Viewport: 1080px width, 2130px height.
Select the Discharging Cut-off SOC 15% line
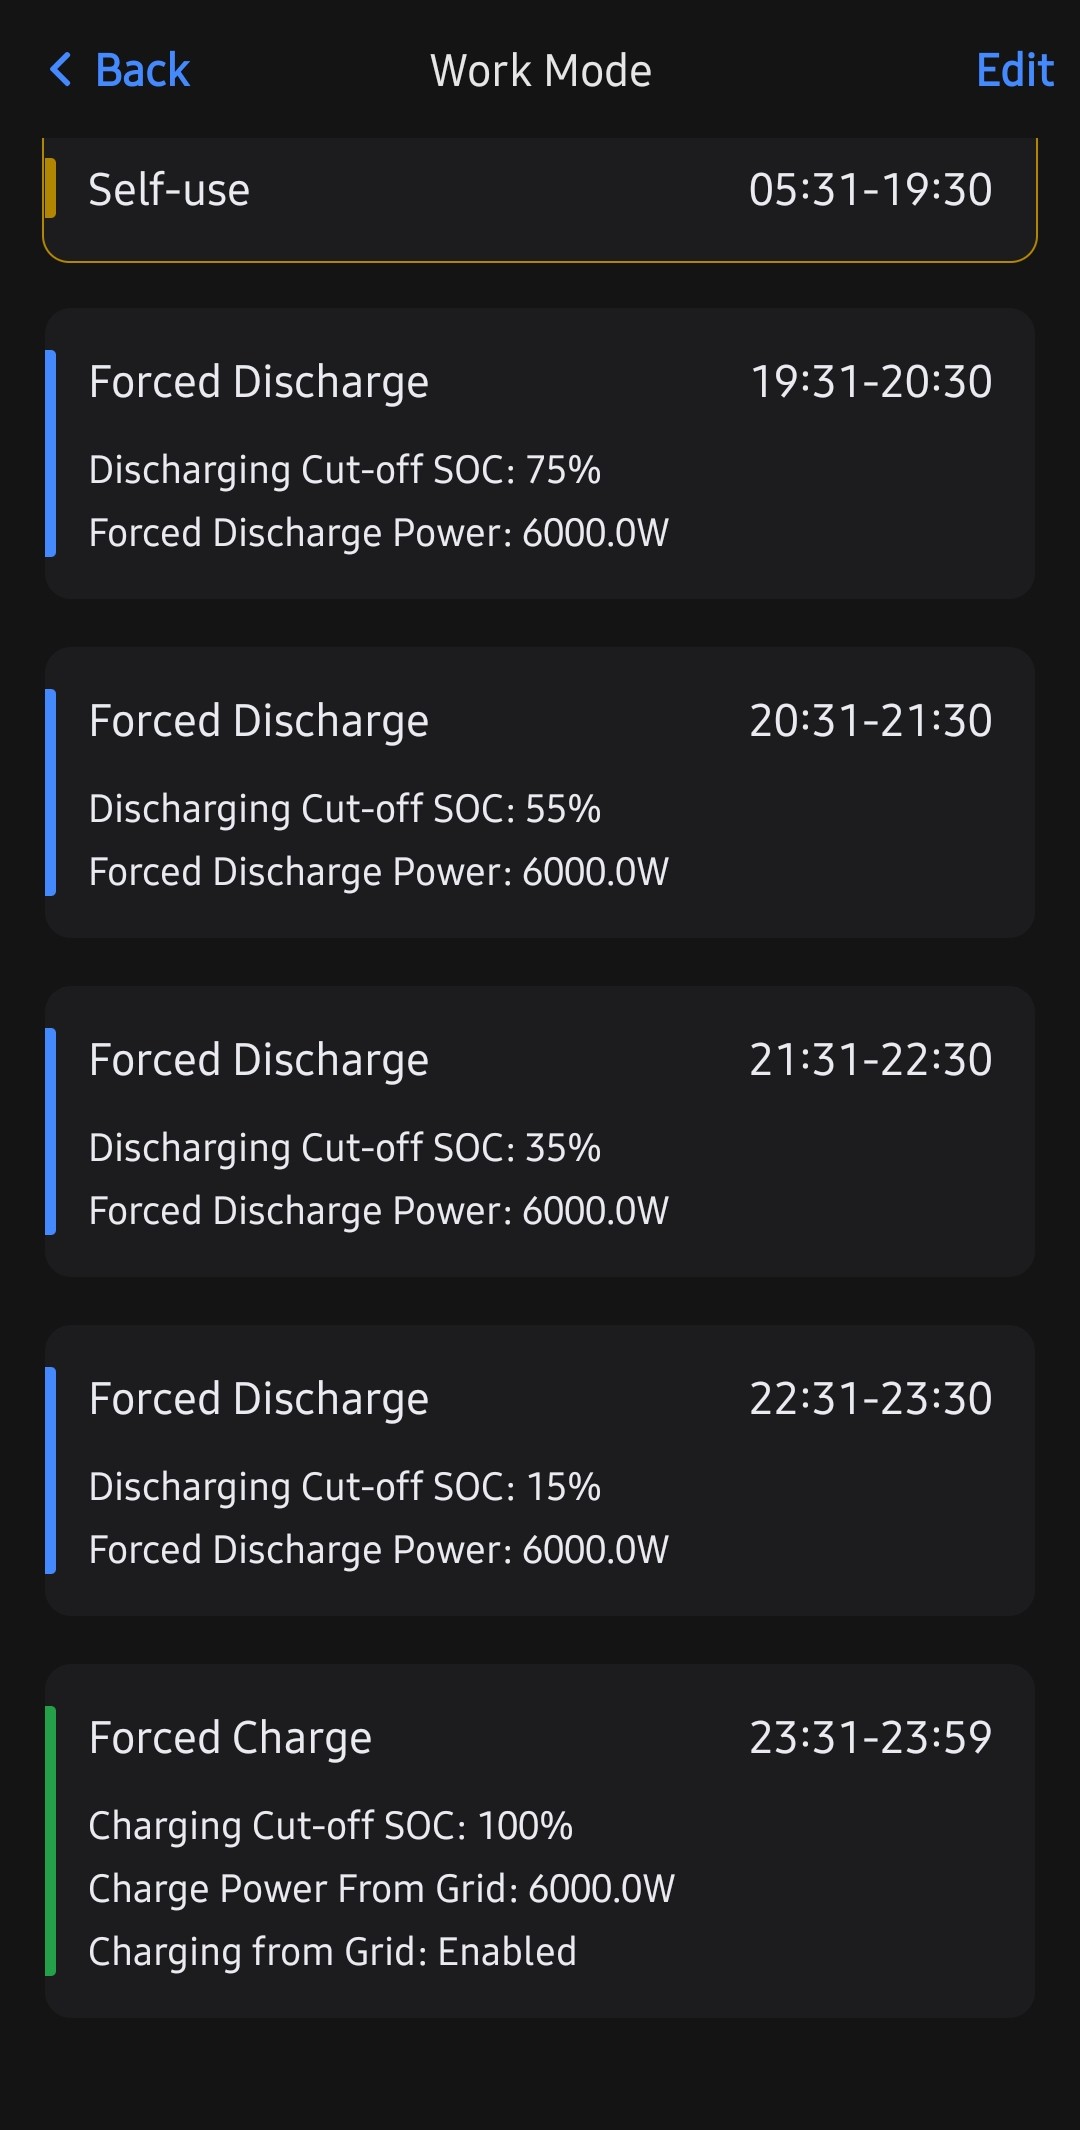(345, 1487)
